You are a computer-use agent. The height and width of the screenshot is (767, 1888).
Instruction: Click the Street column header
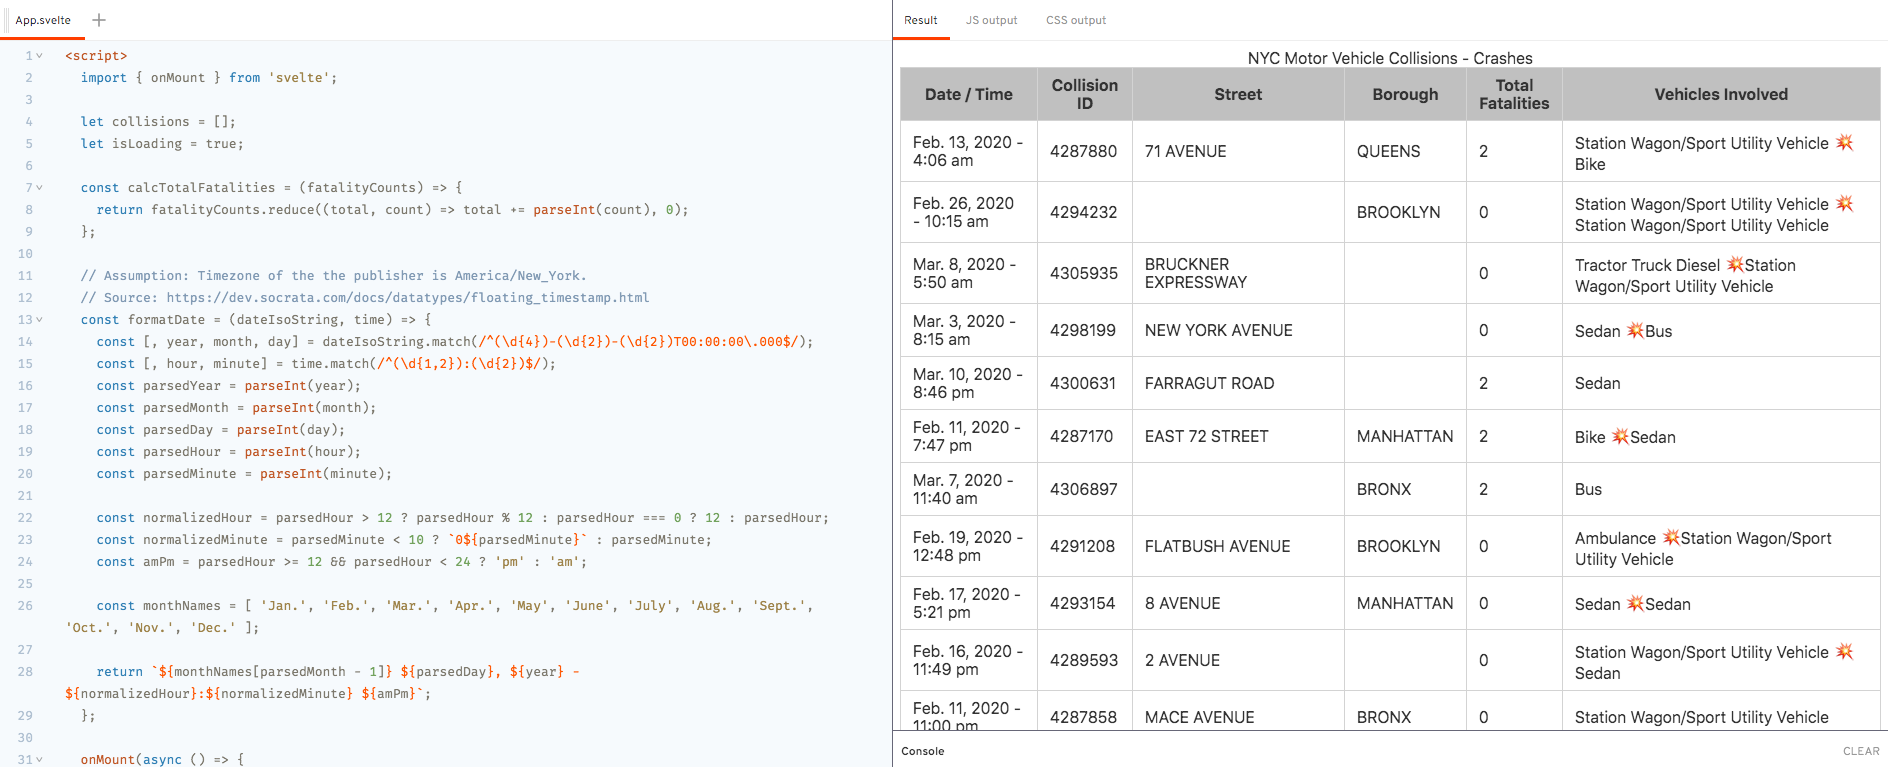(x=1238, y=94)
